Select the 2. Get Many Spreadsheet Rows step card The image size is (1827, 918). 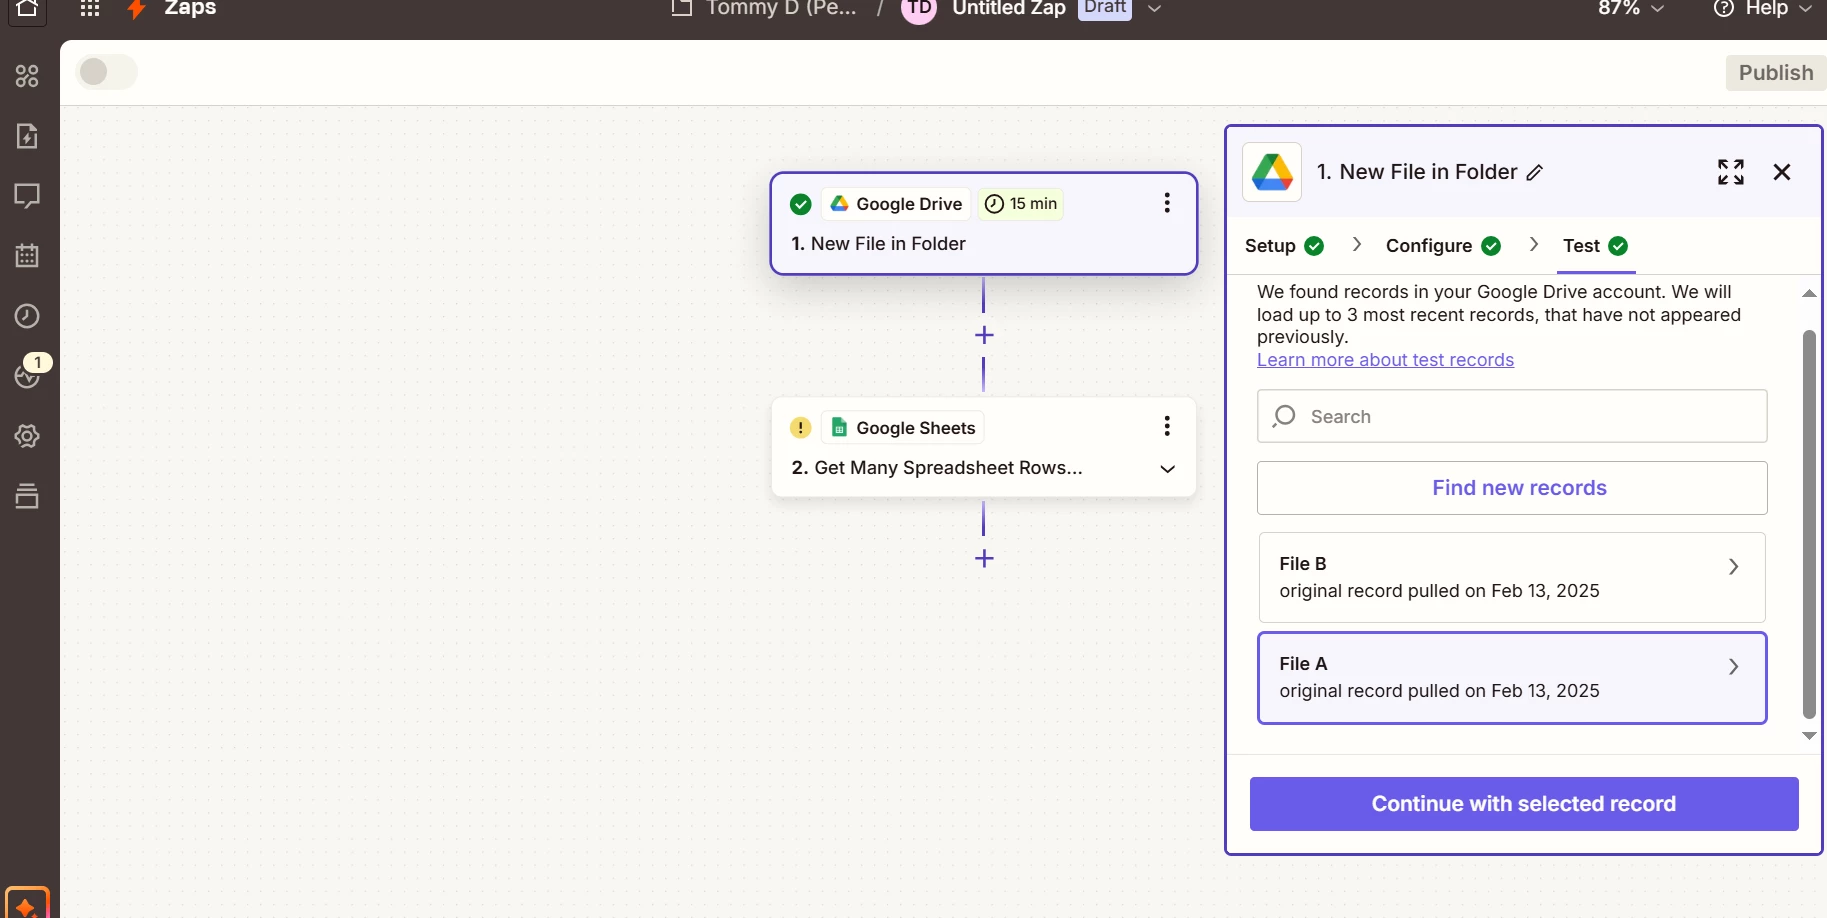[984, 447]
